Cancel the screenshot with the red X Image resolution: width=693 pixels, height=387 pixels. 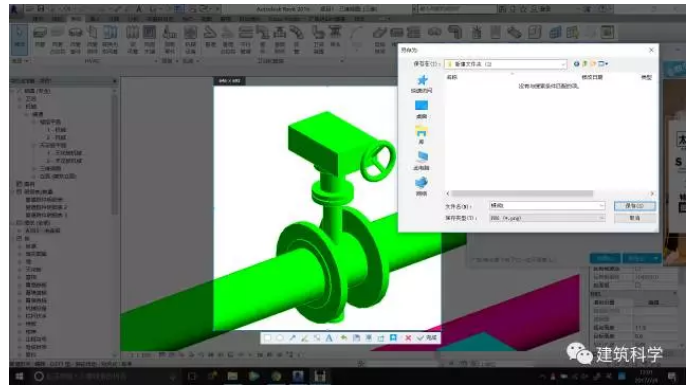point(408,338)
